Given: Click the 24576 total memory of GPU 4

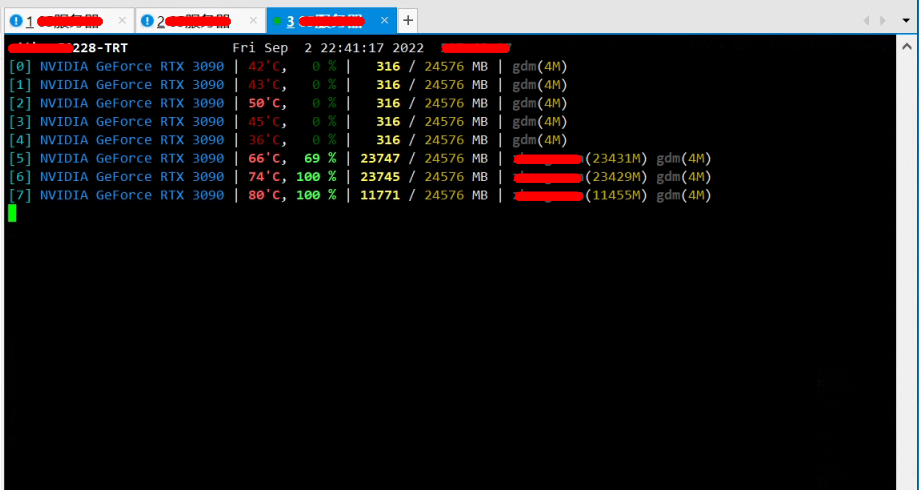Looking at the screenshot, I should 445,140.
